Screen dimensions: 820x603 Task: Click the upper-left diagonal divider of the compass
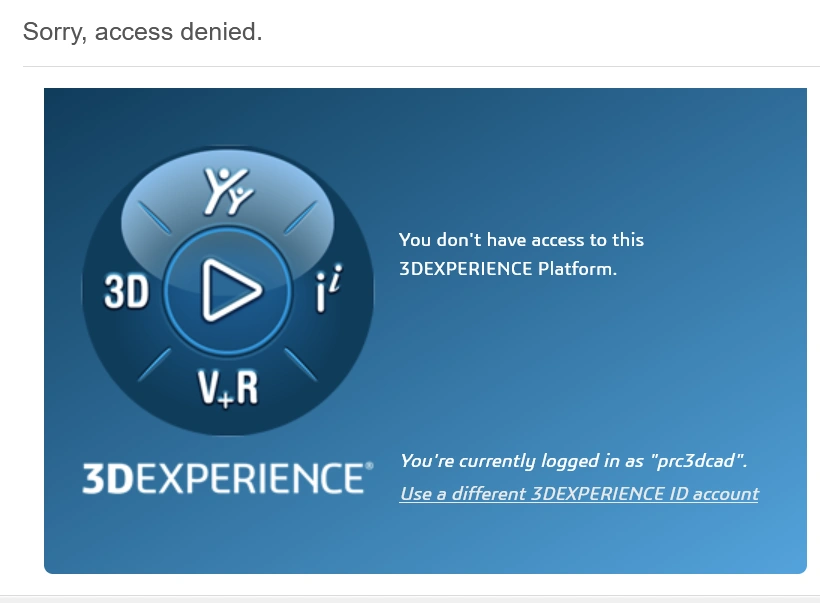point(154,218)
